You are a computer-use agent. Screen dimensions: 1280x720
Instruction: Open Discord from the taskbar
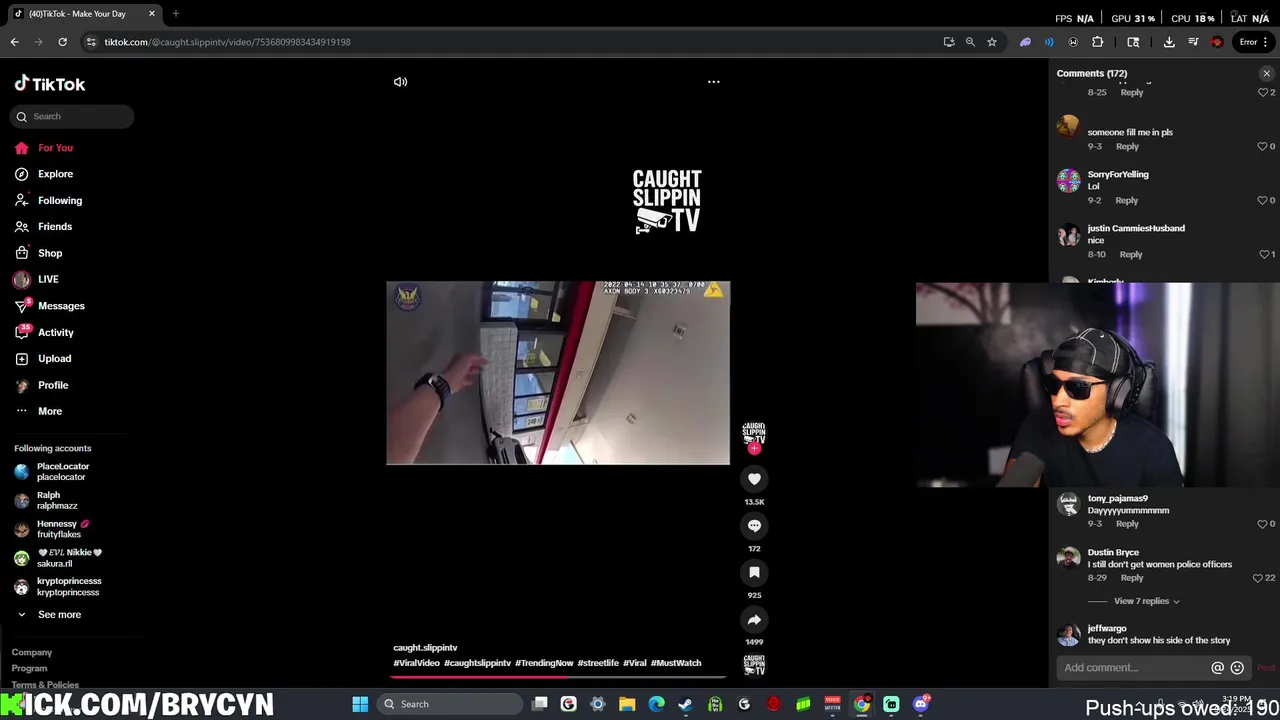(921, 704)
